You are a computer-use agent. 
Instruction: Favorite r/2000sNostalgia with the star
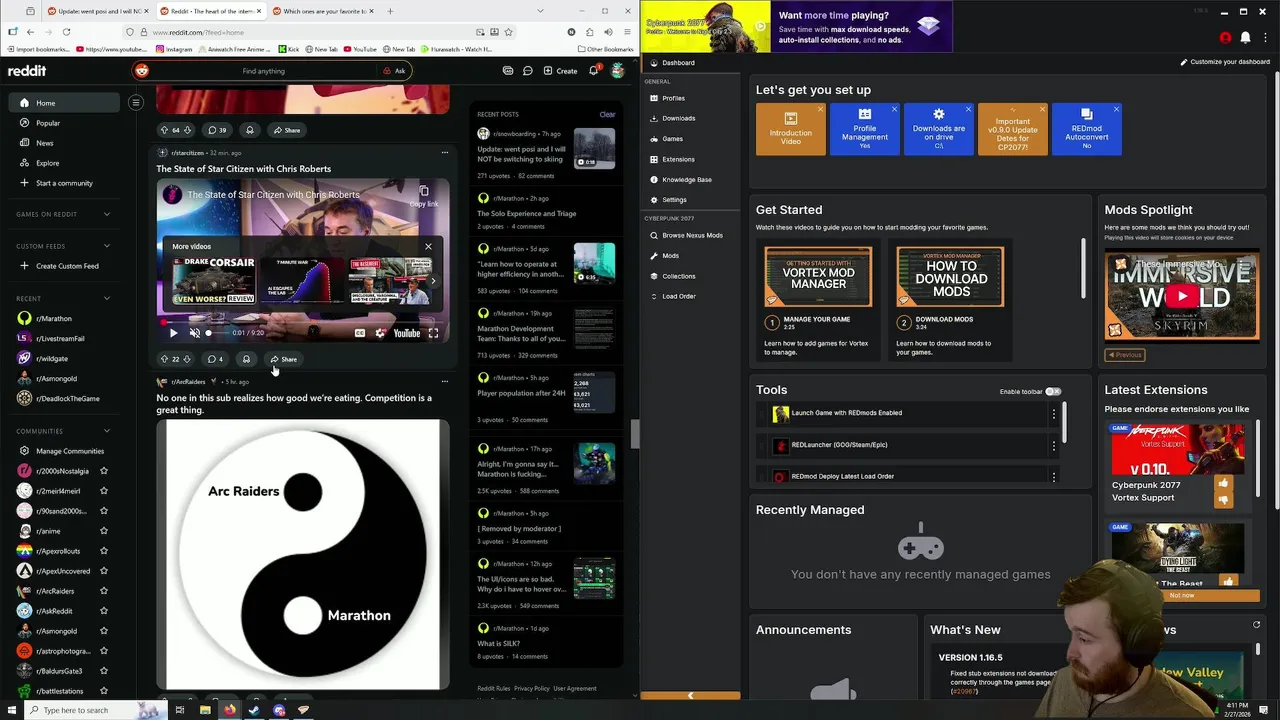103,471
